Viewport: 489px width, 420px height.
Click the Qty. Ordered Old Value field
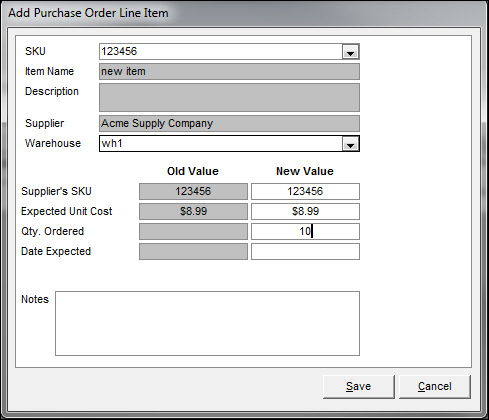pos(193,231)
